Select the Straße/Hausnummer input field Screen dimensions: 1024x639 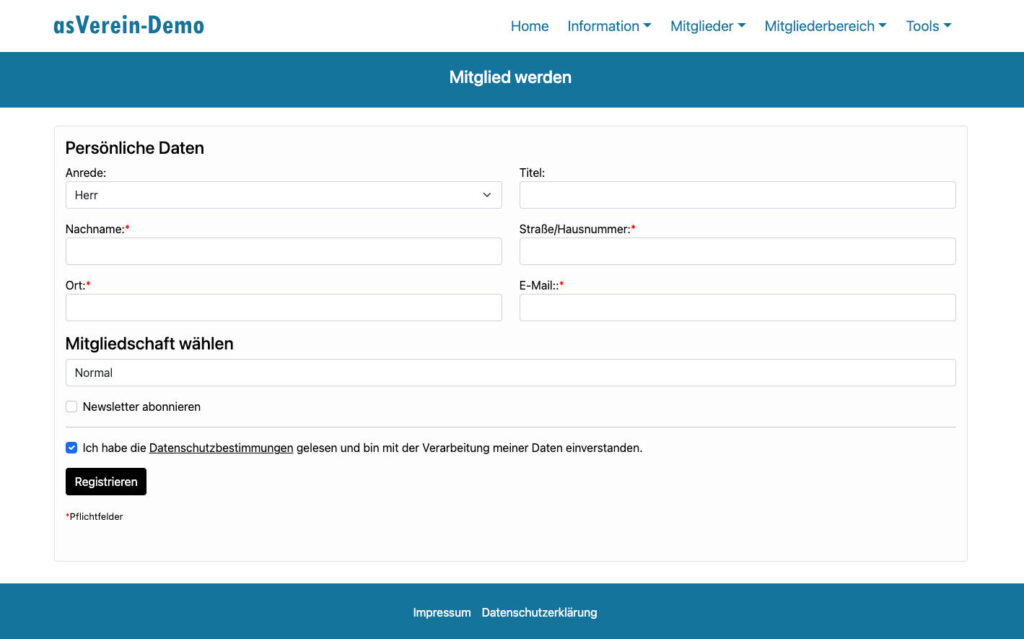(737, 251)
